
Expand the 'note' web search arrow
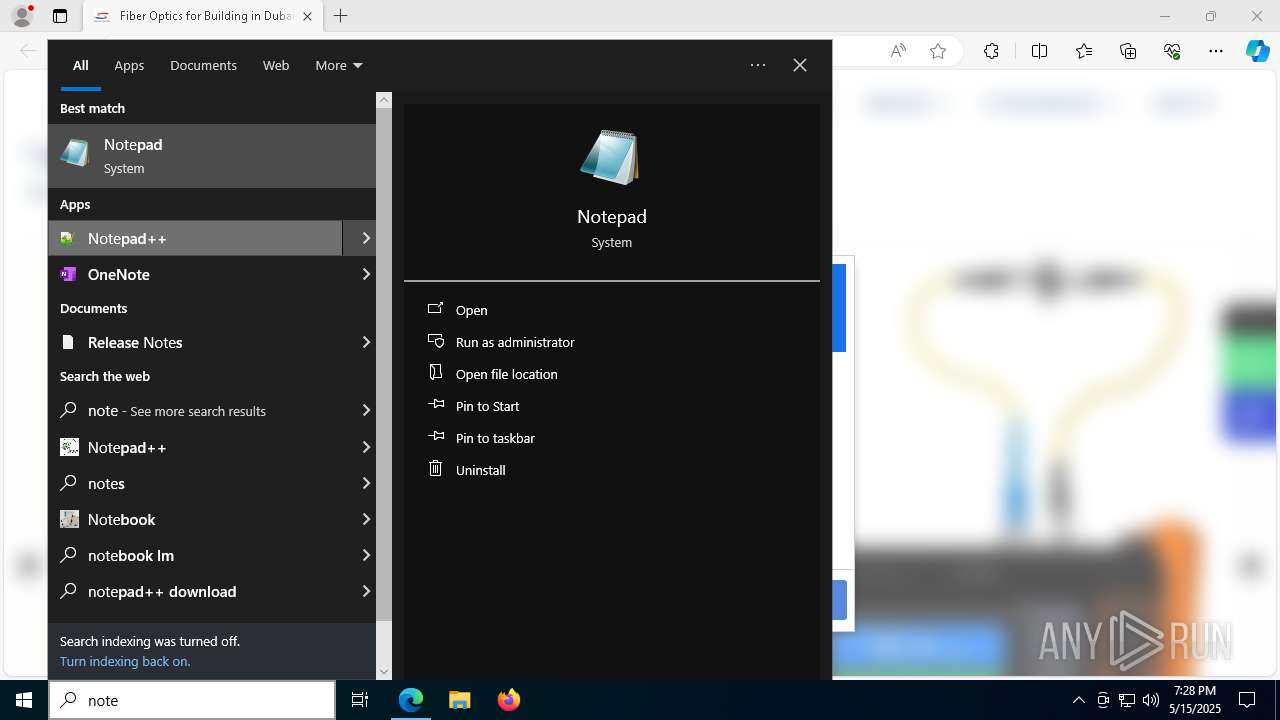click(x=365, y=410)
